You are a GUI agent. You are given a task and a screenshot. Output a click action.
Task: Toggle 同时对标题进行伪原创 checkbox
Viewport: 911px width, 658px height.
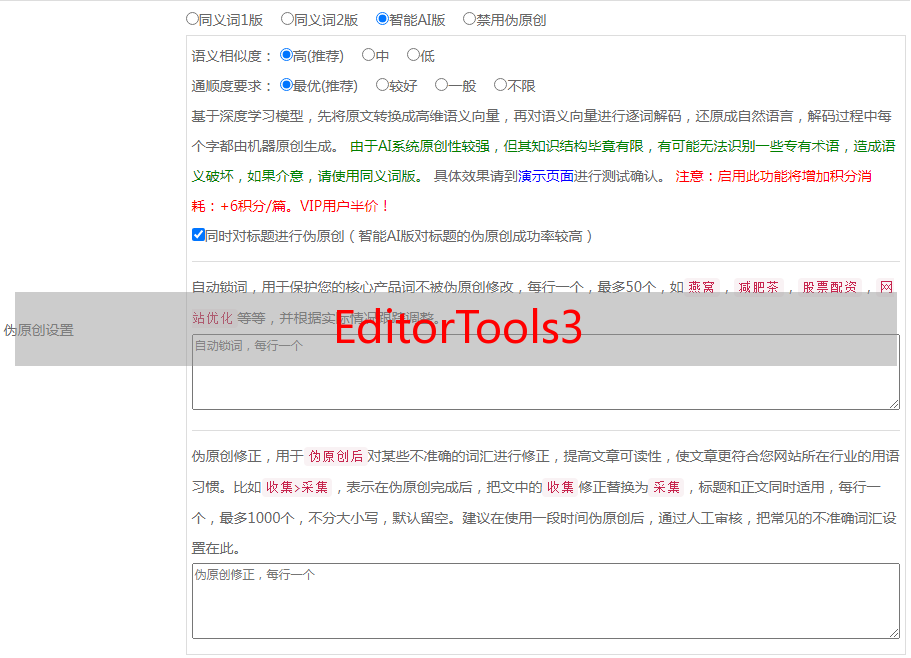198,235
